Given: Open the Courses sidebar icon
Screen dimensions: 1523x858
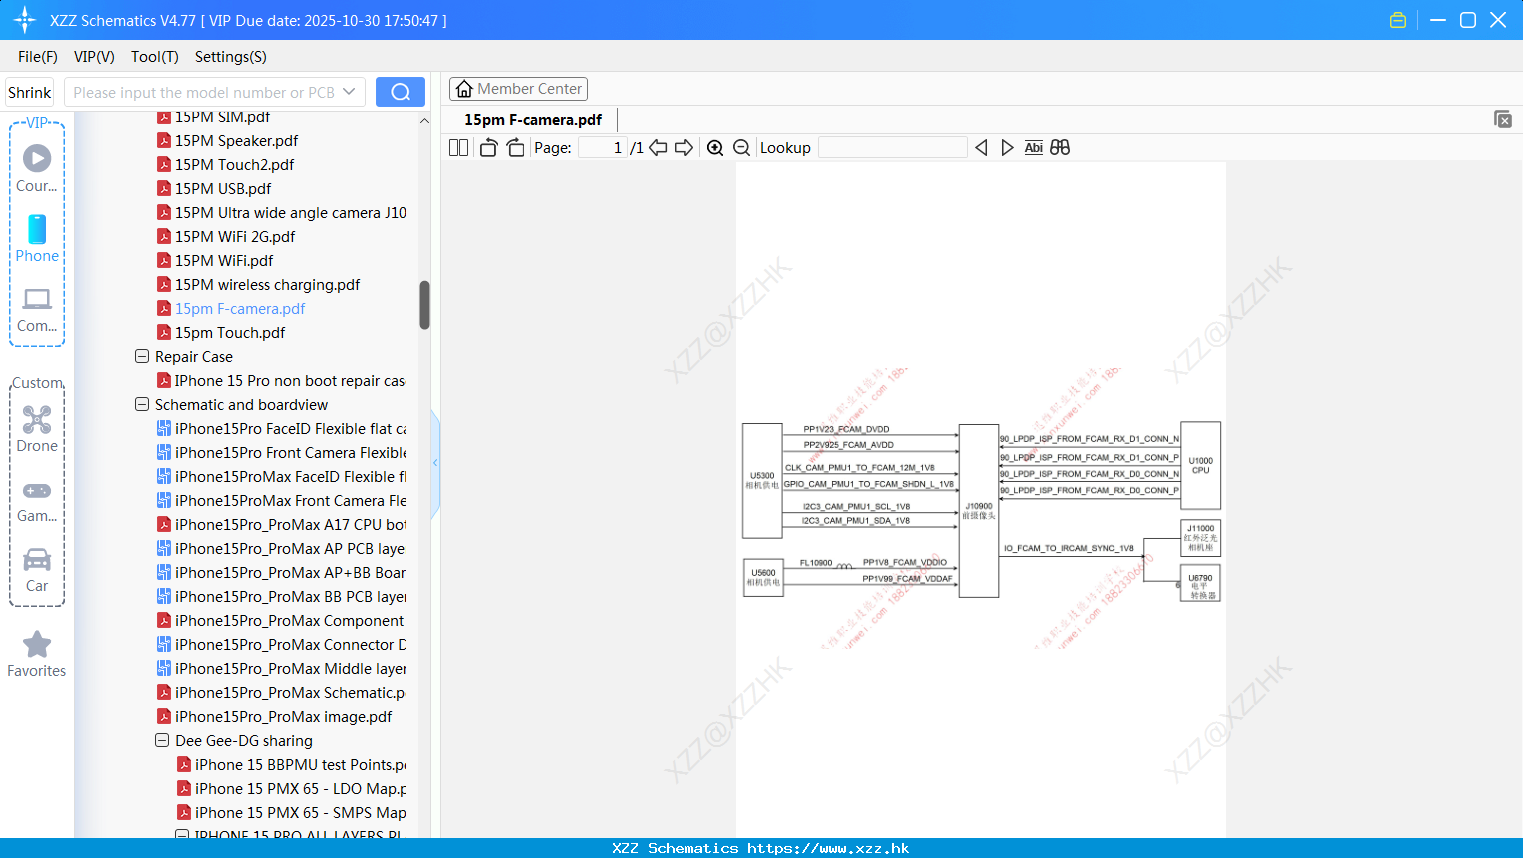Looking at the screenshot, I should pos(37,168).
